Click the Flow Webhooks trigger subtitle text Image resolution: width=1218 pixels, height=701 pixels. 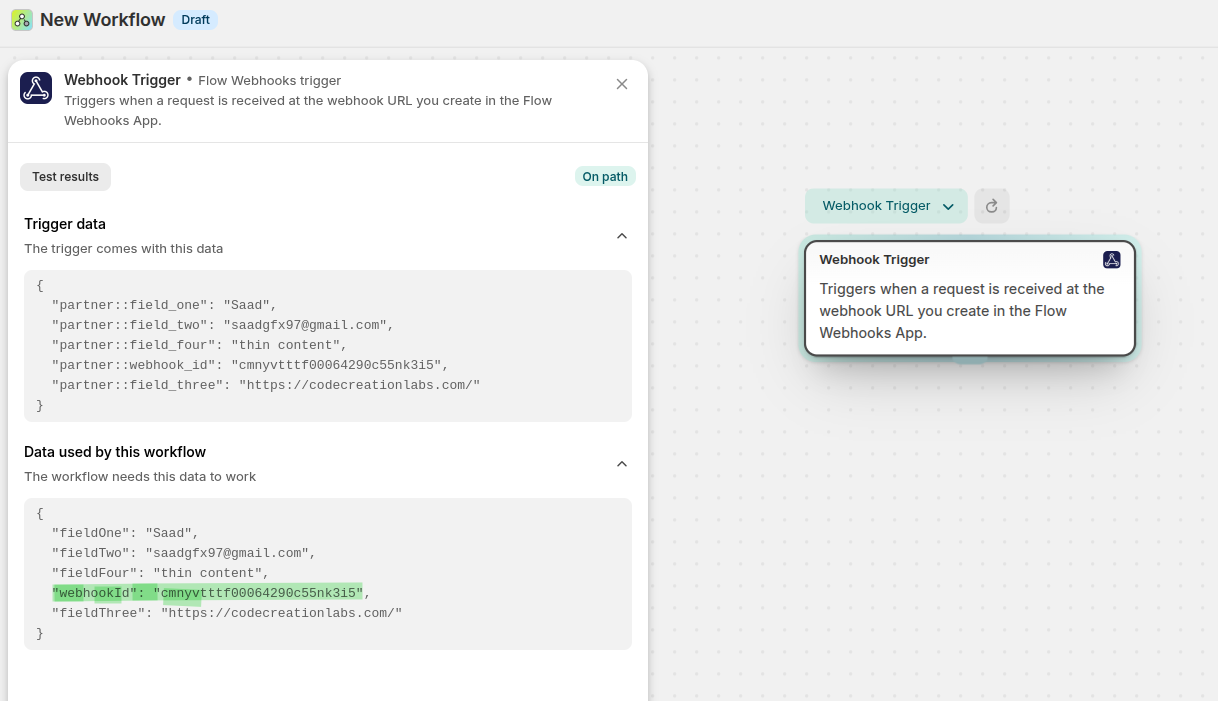[269, 81]
